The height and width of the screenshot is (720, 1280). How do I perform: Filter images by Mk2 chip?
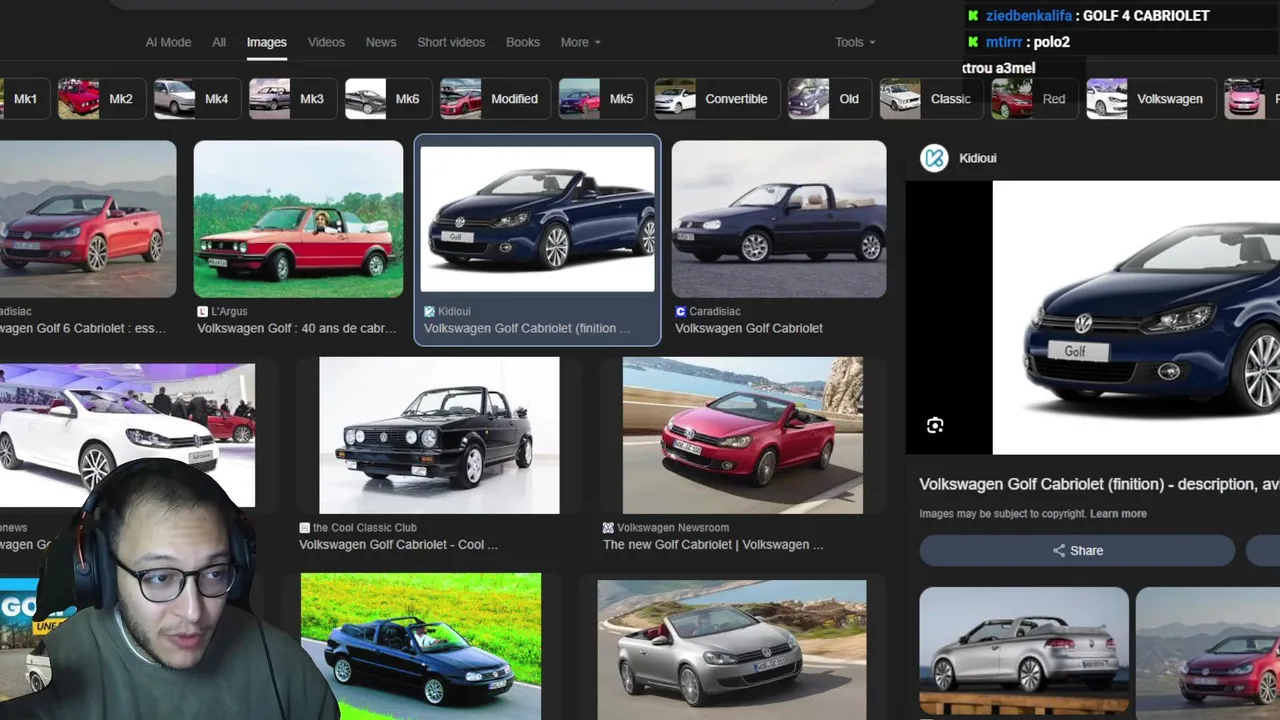pyautogui.click(x=101, y=99)
